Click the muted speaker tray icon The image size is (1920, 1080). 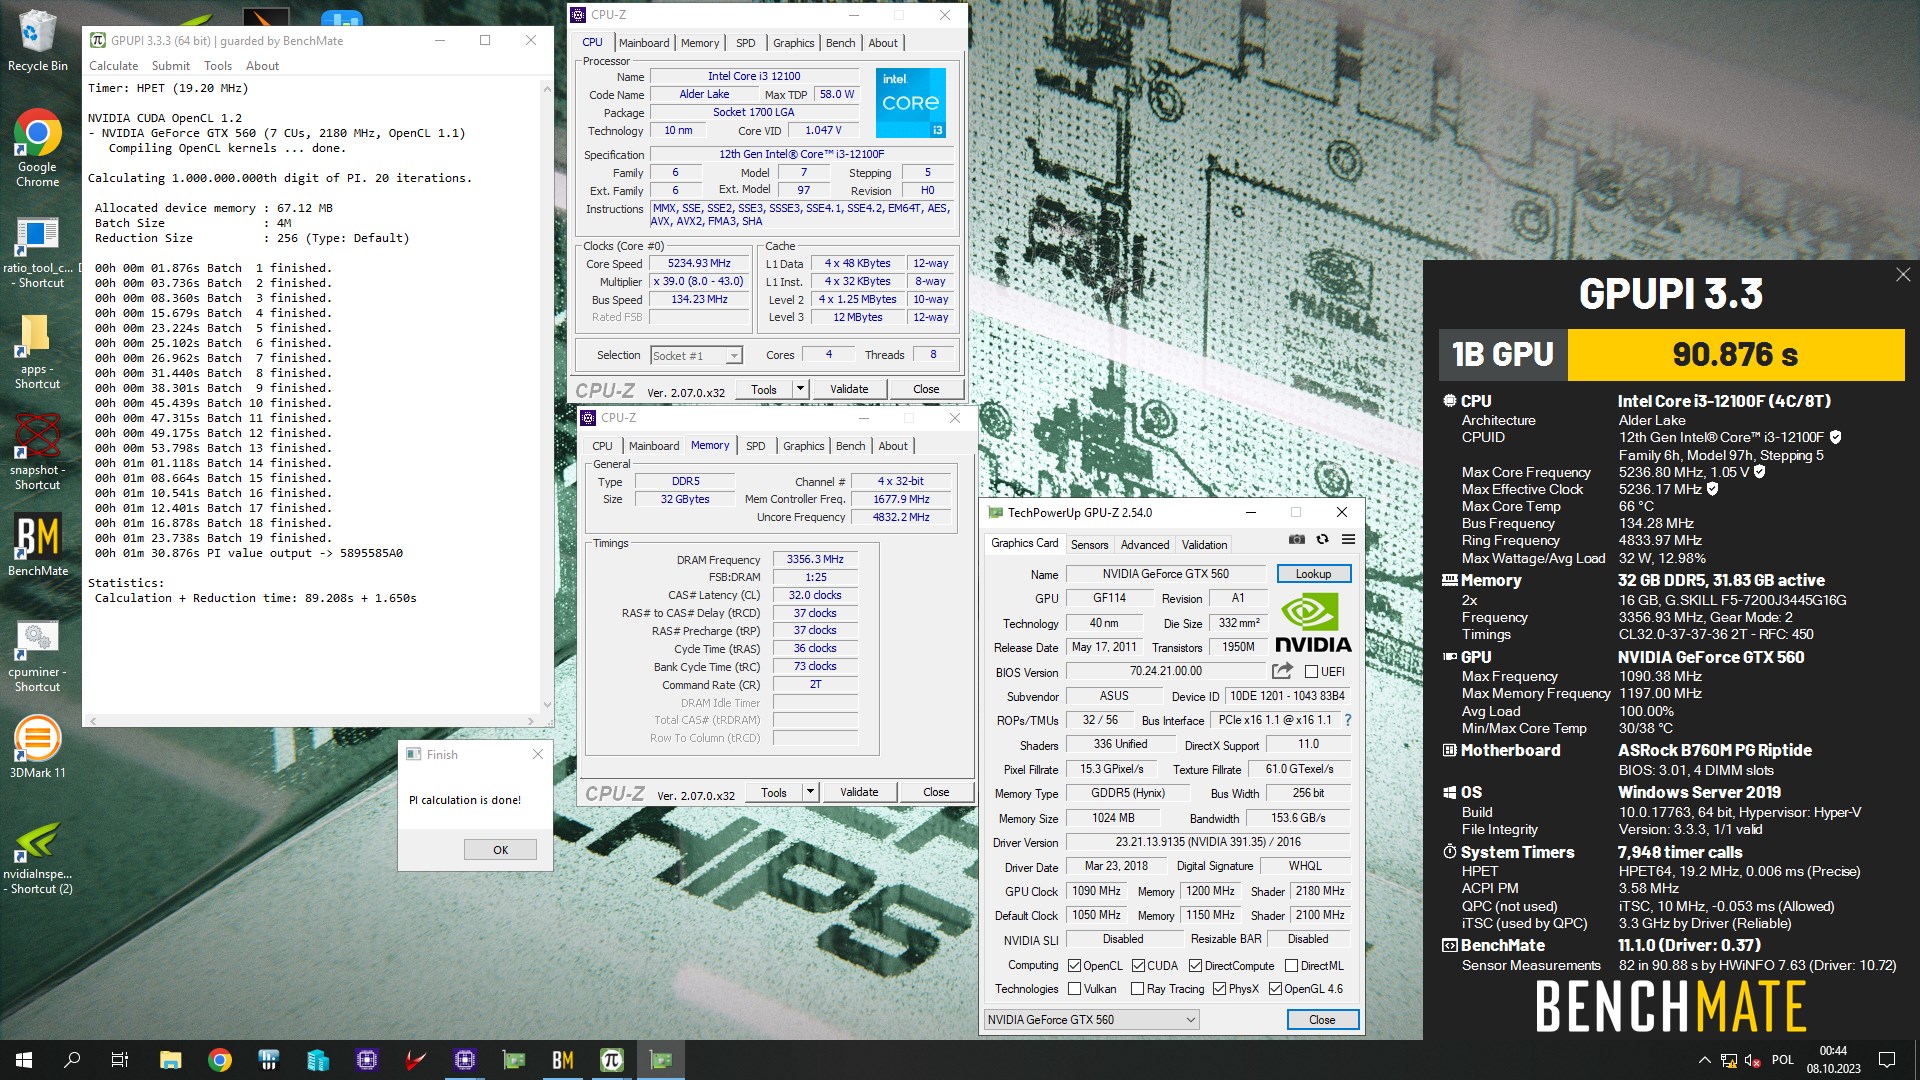[1753, 1060]
